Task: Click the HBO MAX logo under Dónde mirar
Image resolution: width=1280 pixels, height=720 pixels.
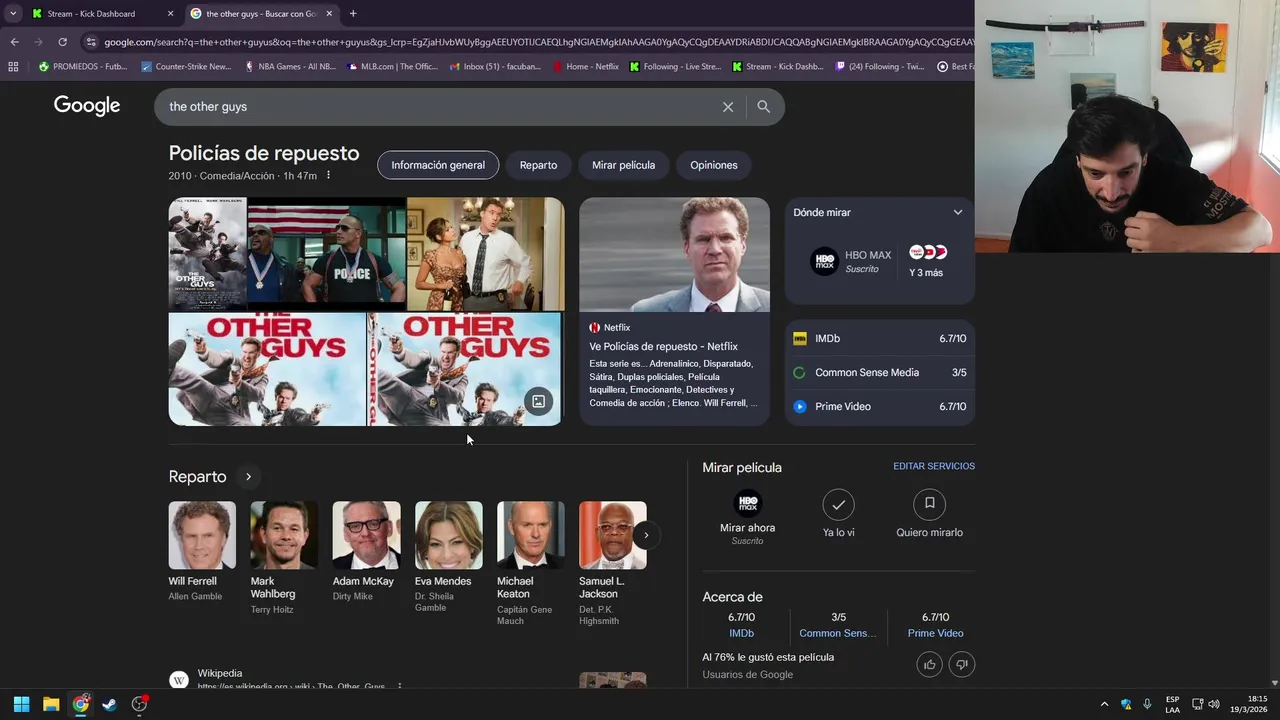Action: pos(824,262)
